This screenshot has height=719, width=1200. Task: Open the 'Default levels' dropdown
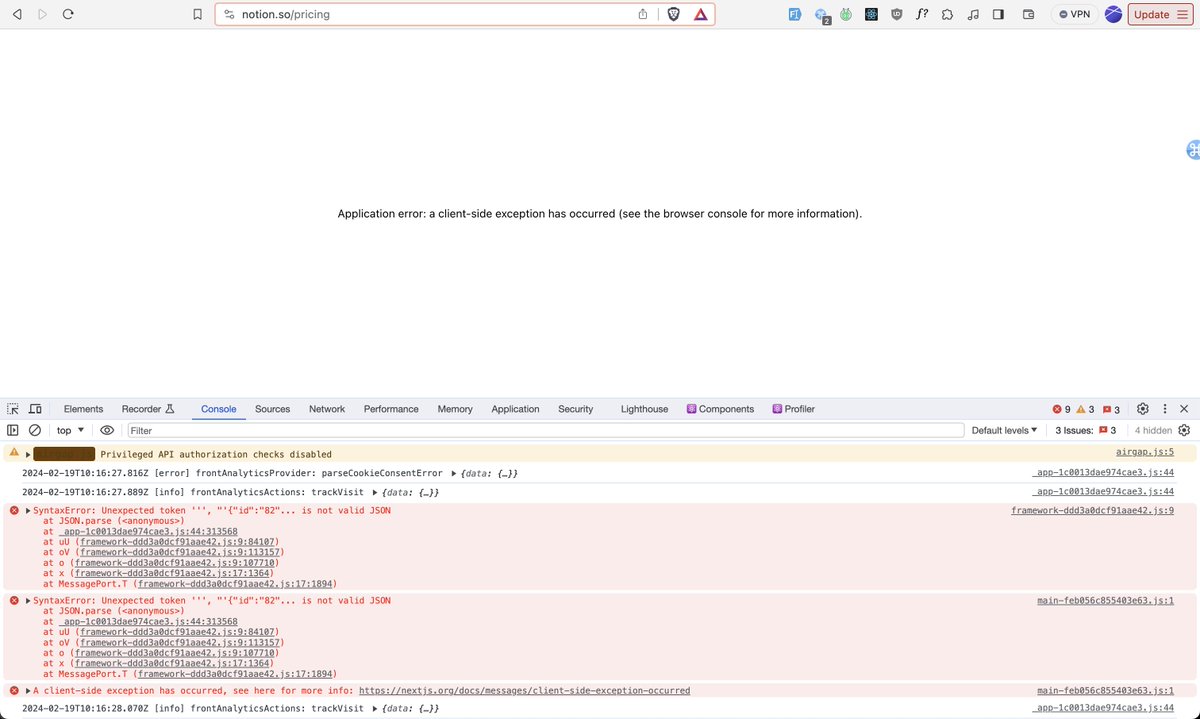pos(1003,430)
